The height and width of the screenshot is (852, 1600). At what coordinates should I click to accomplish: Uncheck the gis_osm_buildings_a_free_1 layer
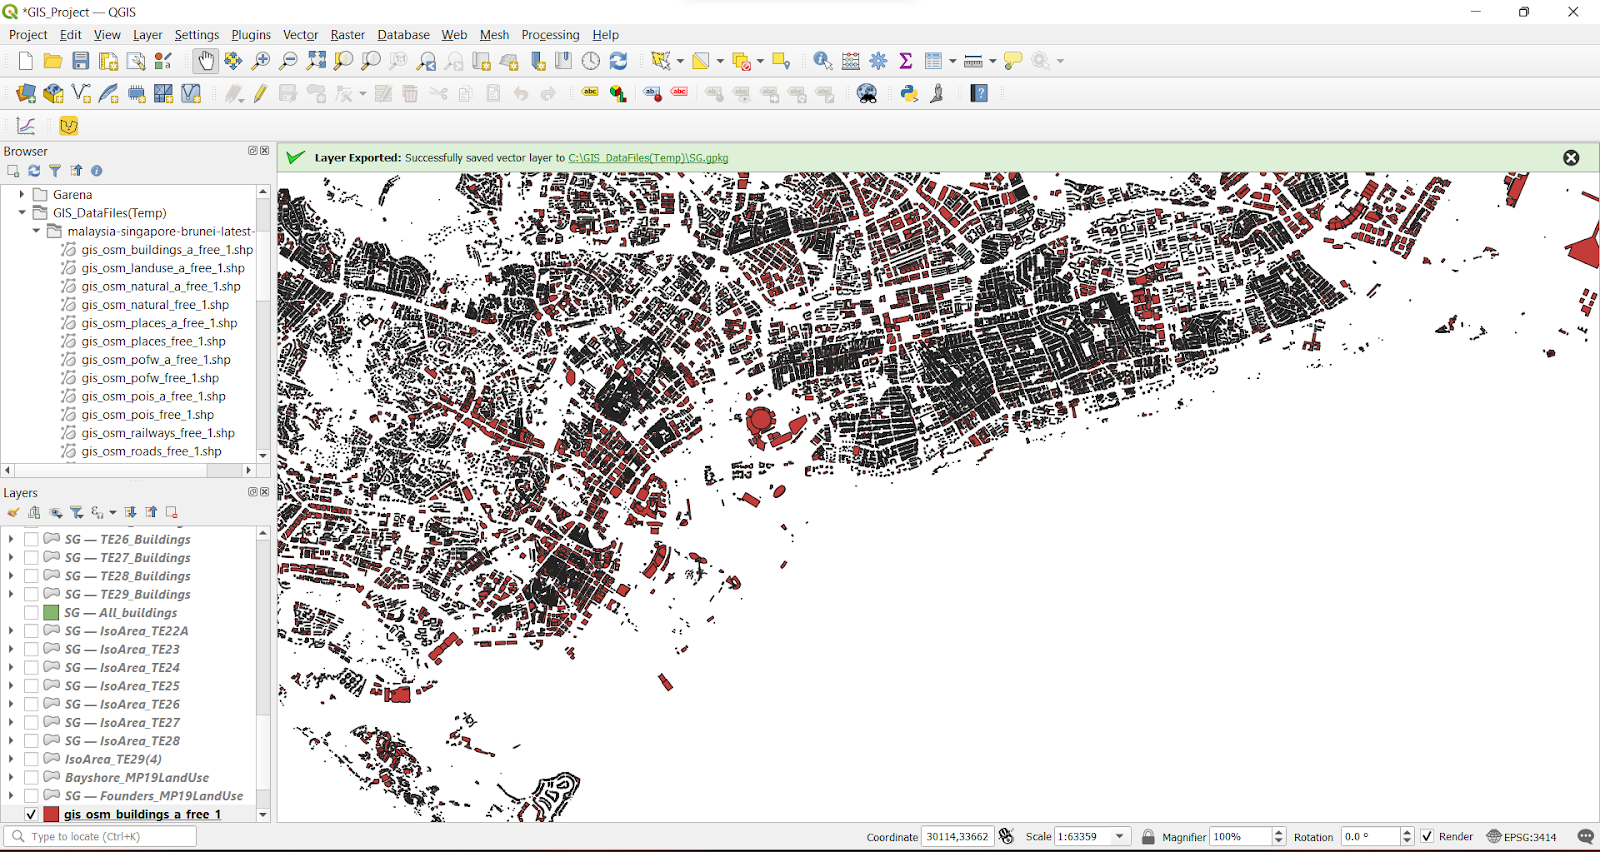coord(31,814)
